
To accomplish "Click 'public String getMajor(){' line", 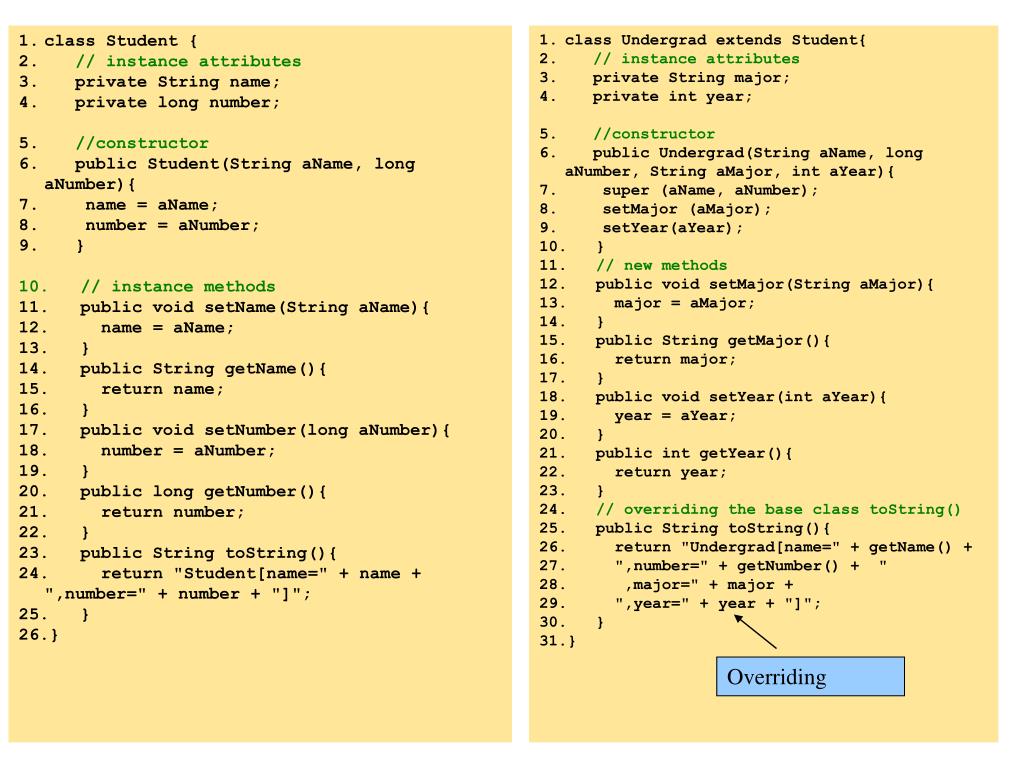I will pos(712,341).
